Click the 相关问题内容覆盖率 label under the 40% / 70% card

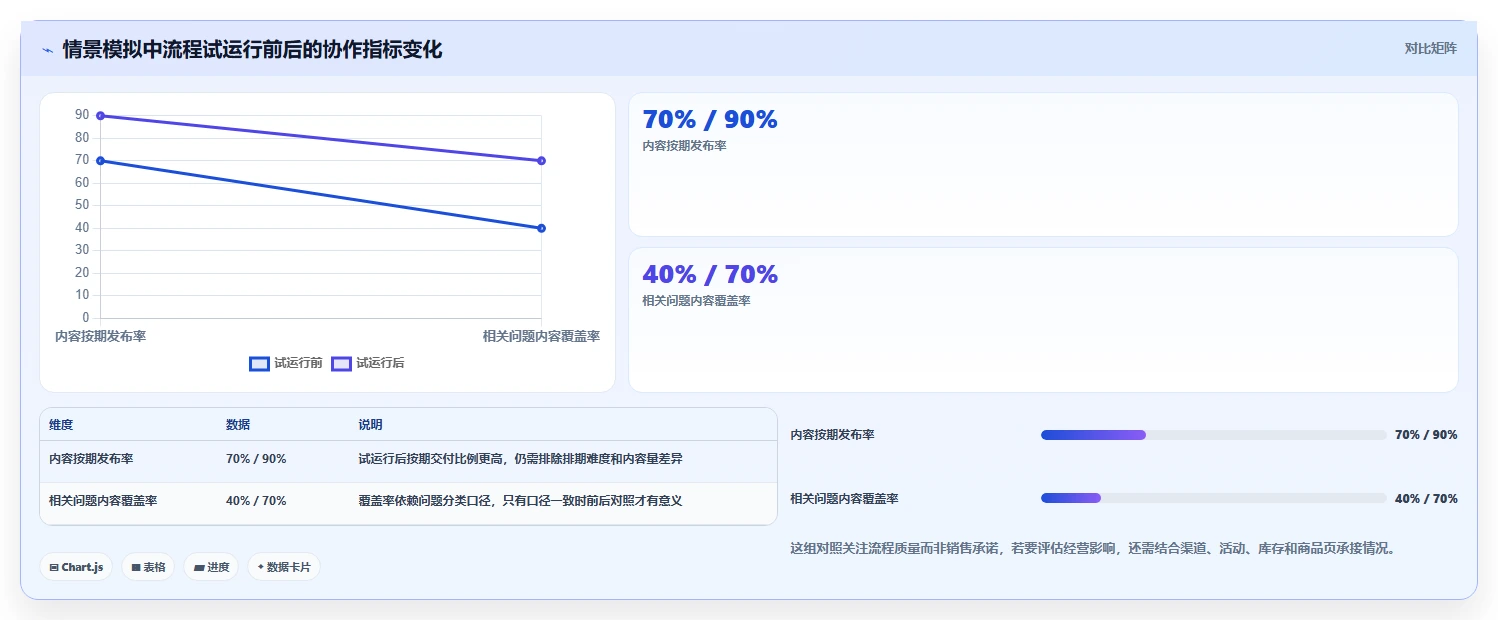(x=696, y=300)
